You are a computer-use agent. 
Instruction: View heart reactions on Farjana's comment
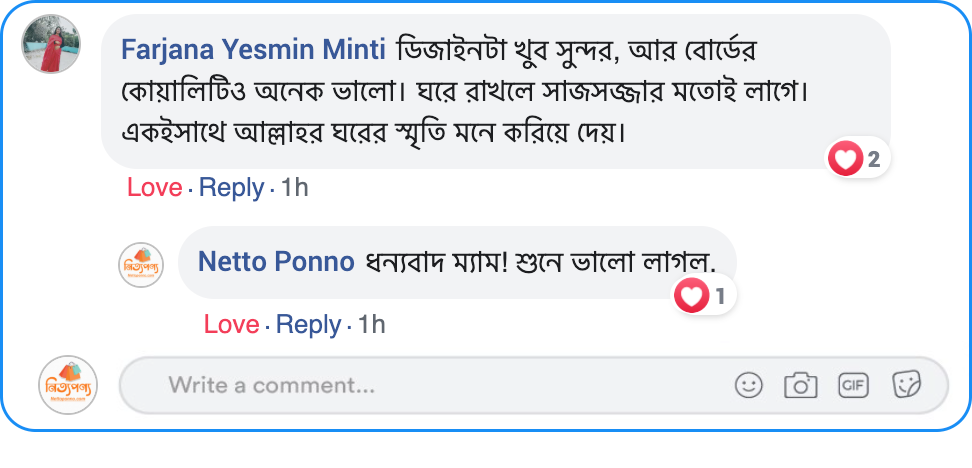tap(857, 158)
